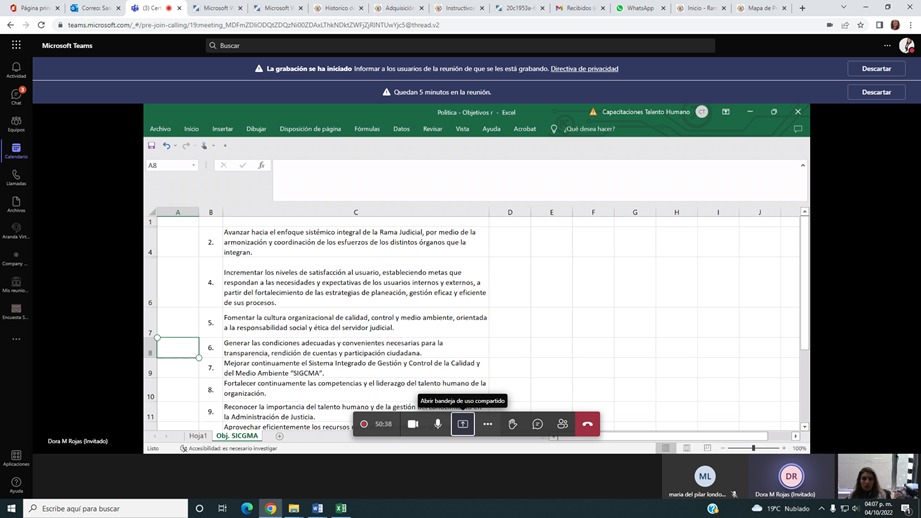921x518 pixels.
Task: Open Aplicaciones in Teams sidebar
Action: 16,458
